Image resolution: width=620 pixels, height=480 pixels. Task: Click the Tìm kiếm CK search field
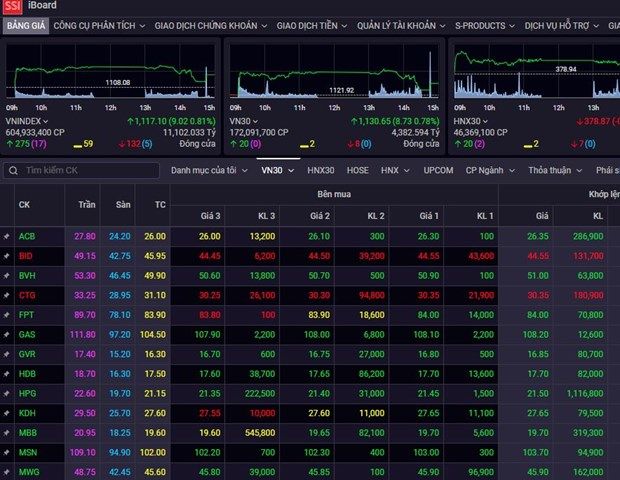point(88,171)
